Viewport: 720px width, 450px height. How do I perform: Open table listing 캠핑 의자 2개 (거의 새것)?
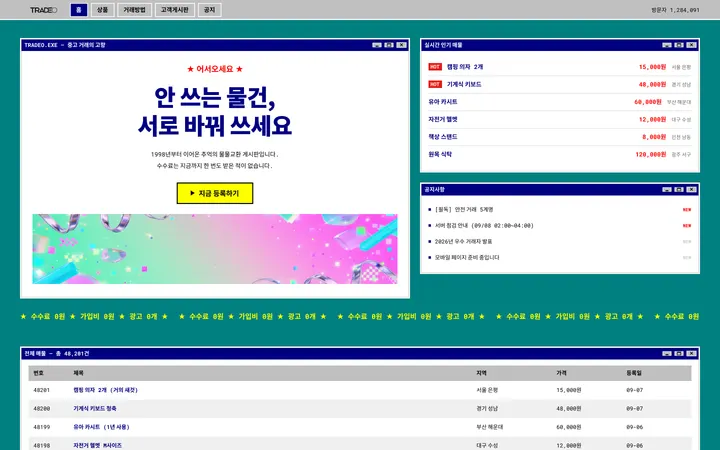click(106, 390)
